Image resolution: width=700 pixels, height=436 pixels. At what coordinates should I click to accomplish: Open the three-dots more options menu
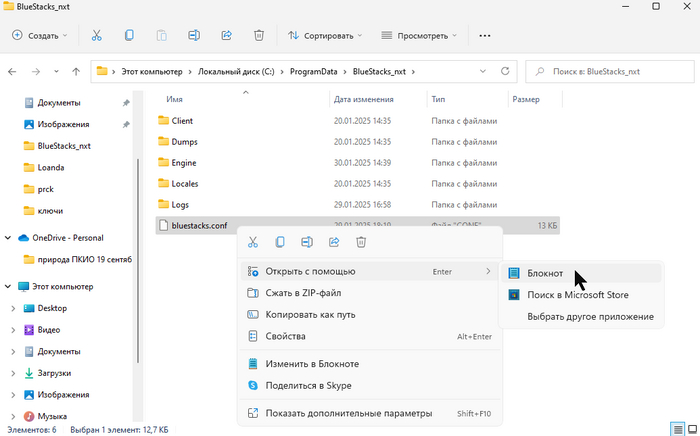pos(485,36)
